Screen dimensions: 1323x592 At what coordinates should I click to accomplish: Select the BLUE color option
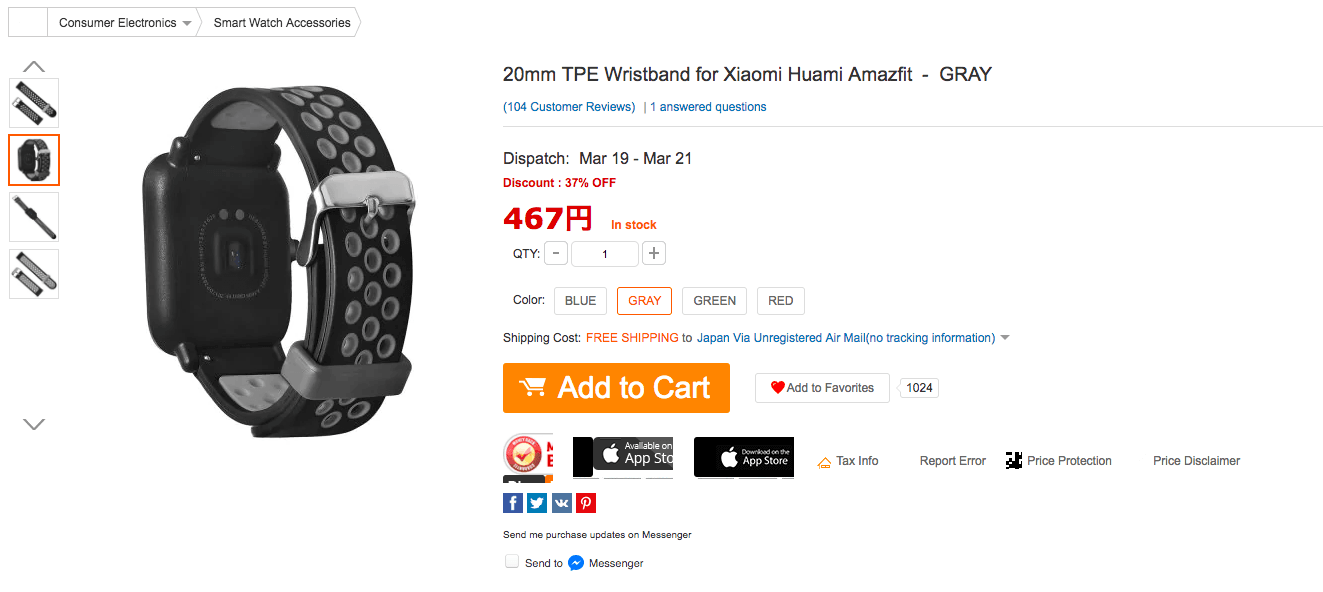(580, 301)
